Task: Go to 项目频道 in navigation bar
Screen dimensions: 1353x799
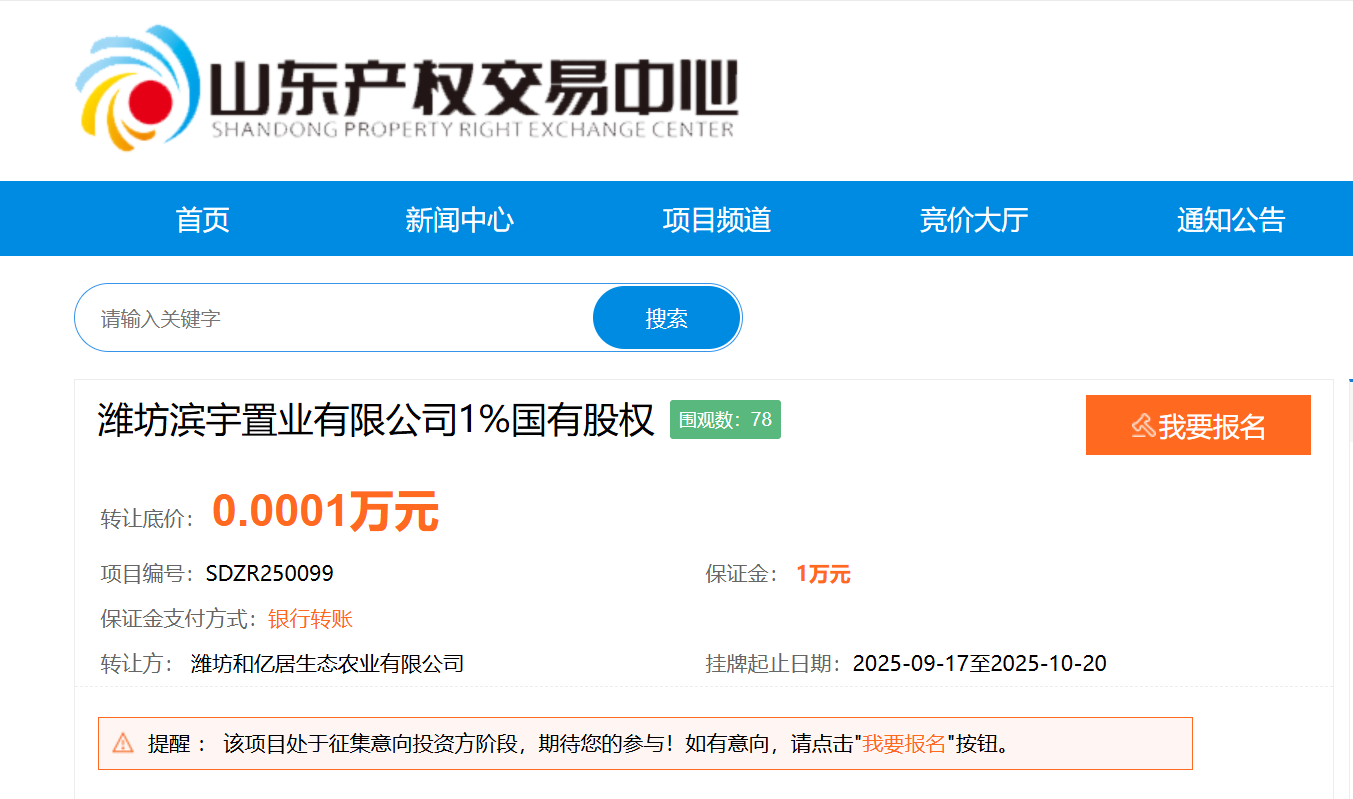Action: click(717, 220)
